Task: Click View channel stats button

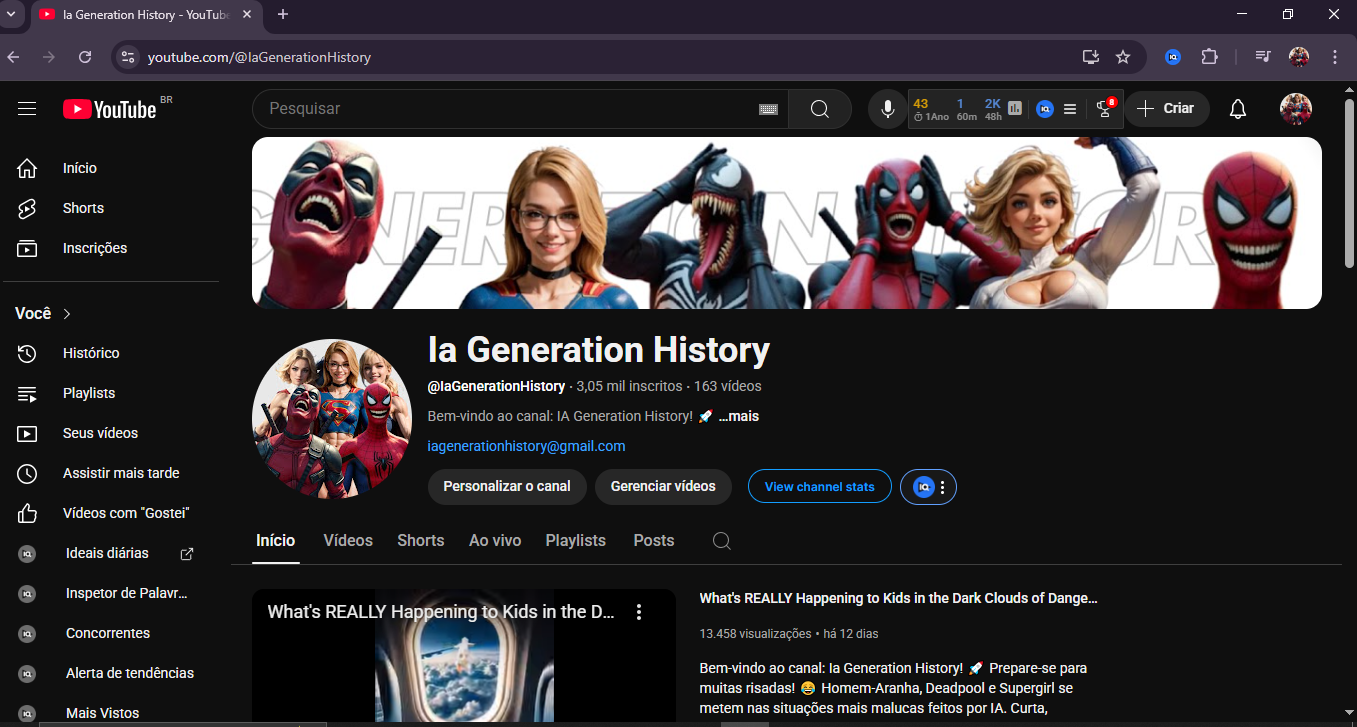Action: click(820, 487)
